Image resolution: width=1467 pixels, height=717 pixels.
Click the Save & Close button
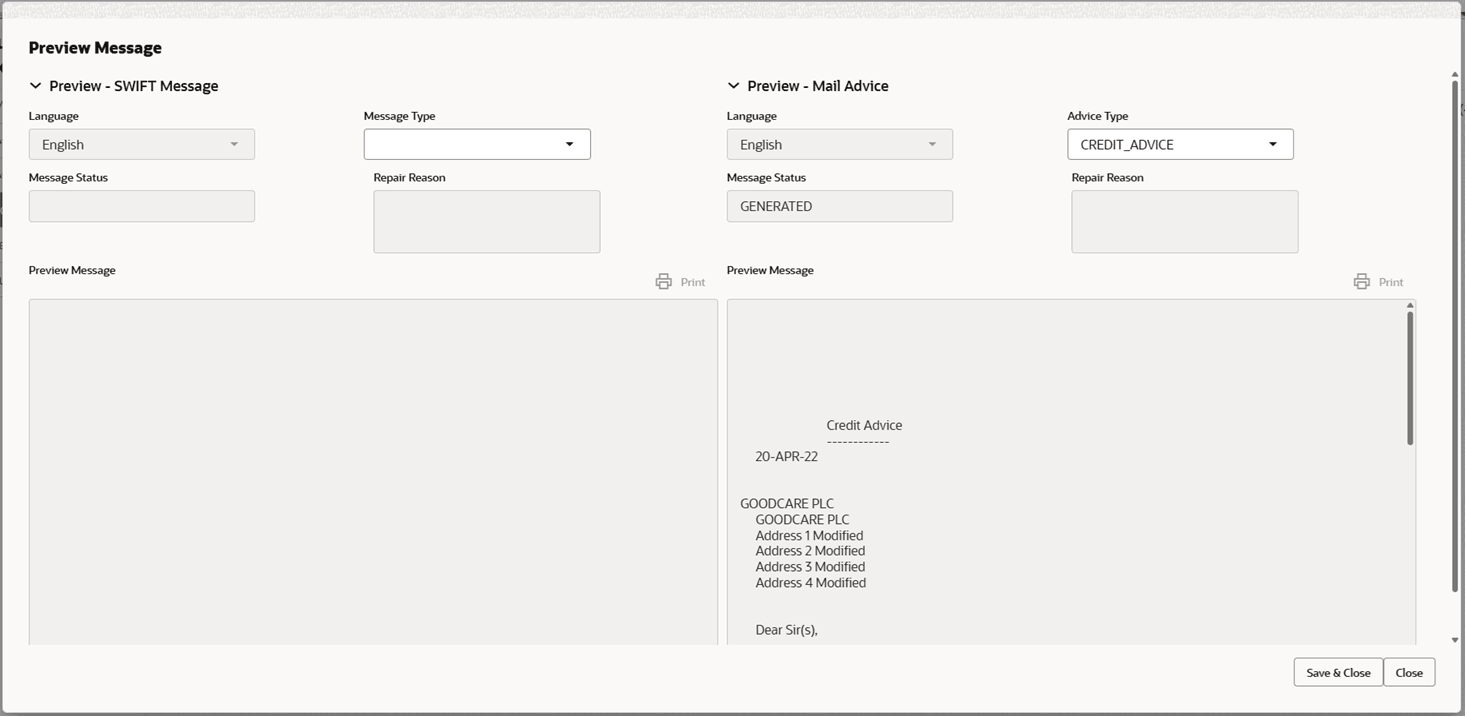(1338, 672)
